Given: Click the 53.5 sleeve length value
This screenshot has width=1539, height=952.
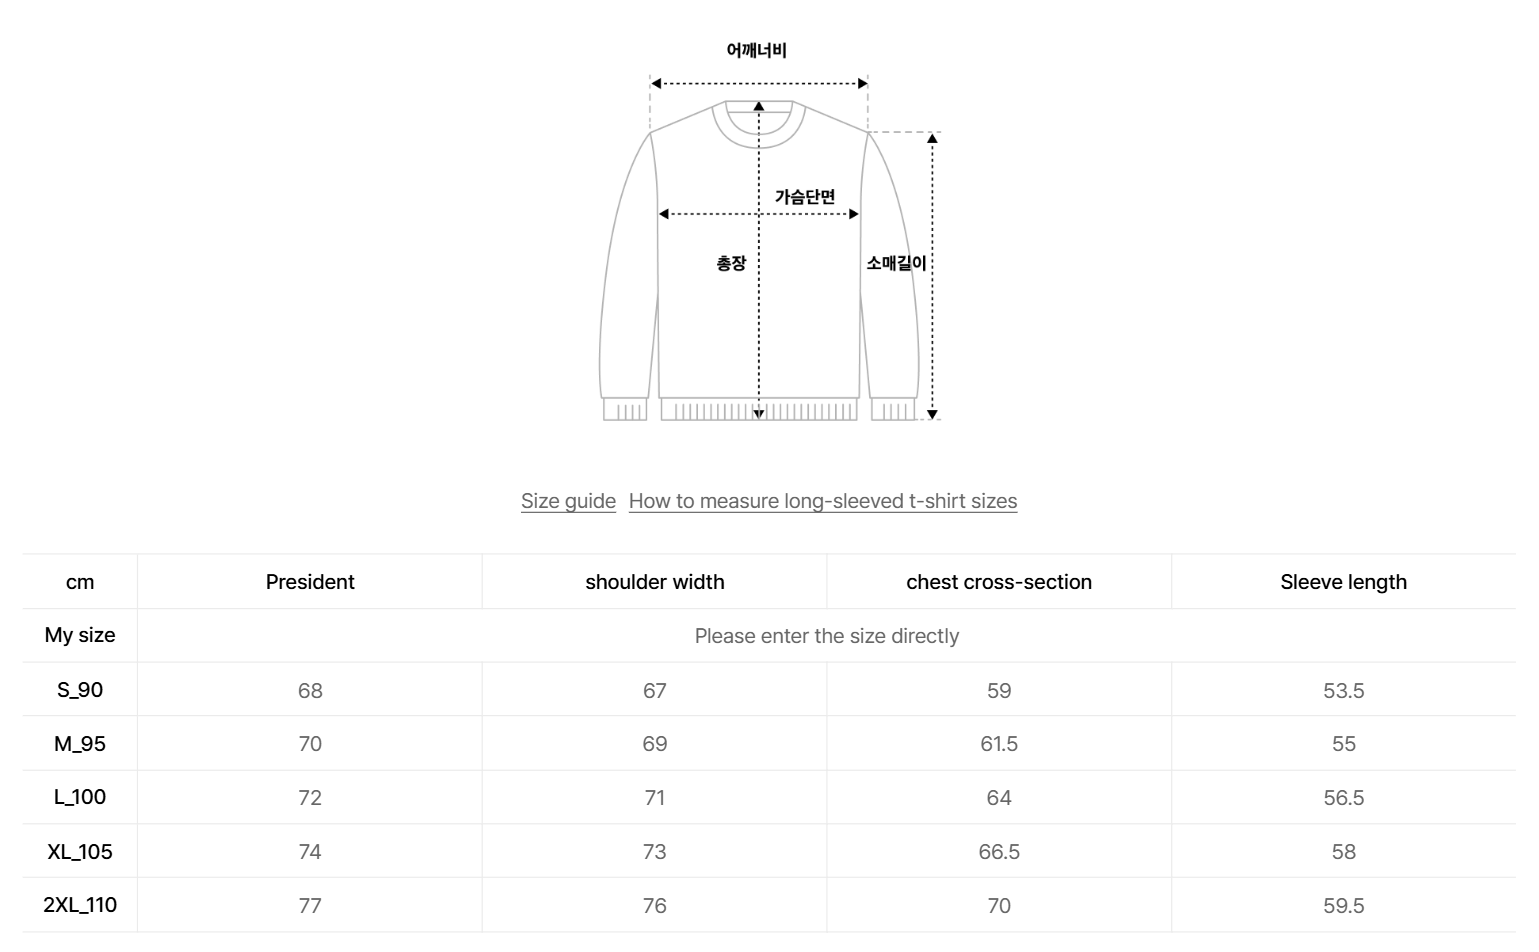Looking at the screenshot, I should tap(1343, 691).
